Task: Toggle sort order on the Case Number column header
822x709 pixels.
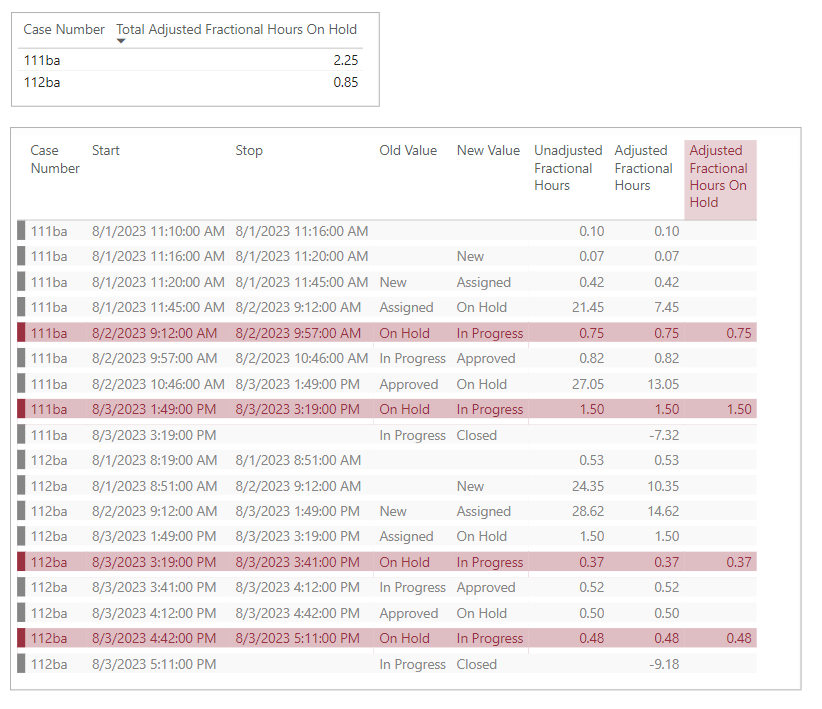Action: tap(54, 159)
